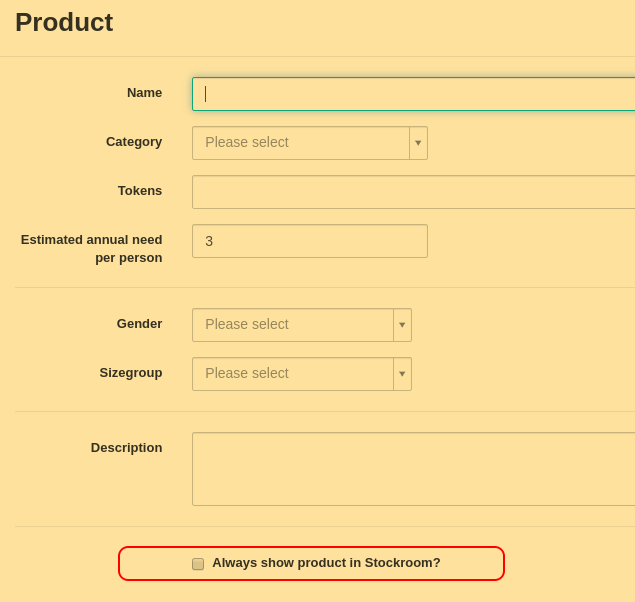The image size is (635, 602).
Task: Click the Category dropdown arrow icon
Action: coord(418,143)
